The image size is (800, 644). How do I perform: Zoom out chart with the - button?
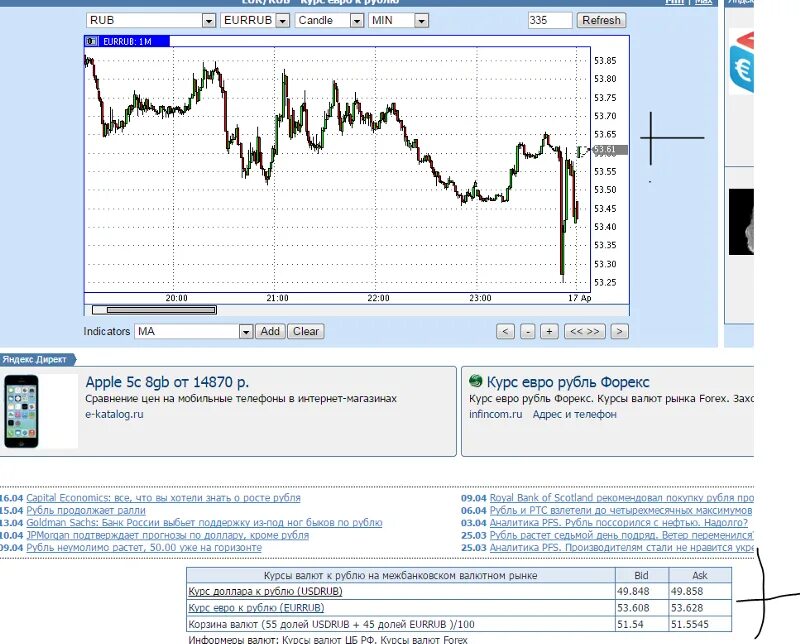pyautogui.click(x=528, y=331)
